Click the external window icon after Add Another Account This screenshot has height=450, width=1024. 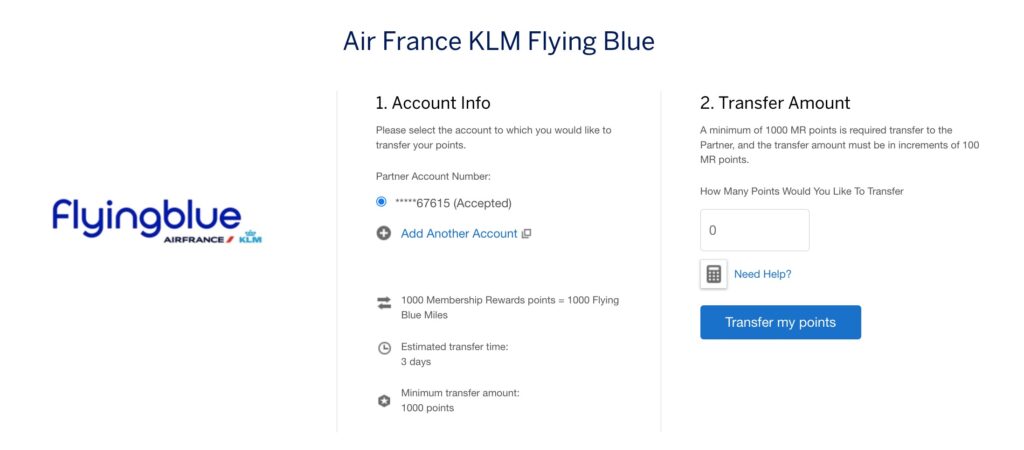[526, 234]
